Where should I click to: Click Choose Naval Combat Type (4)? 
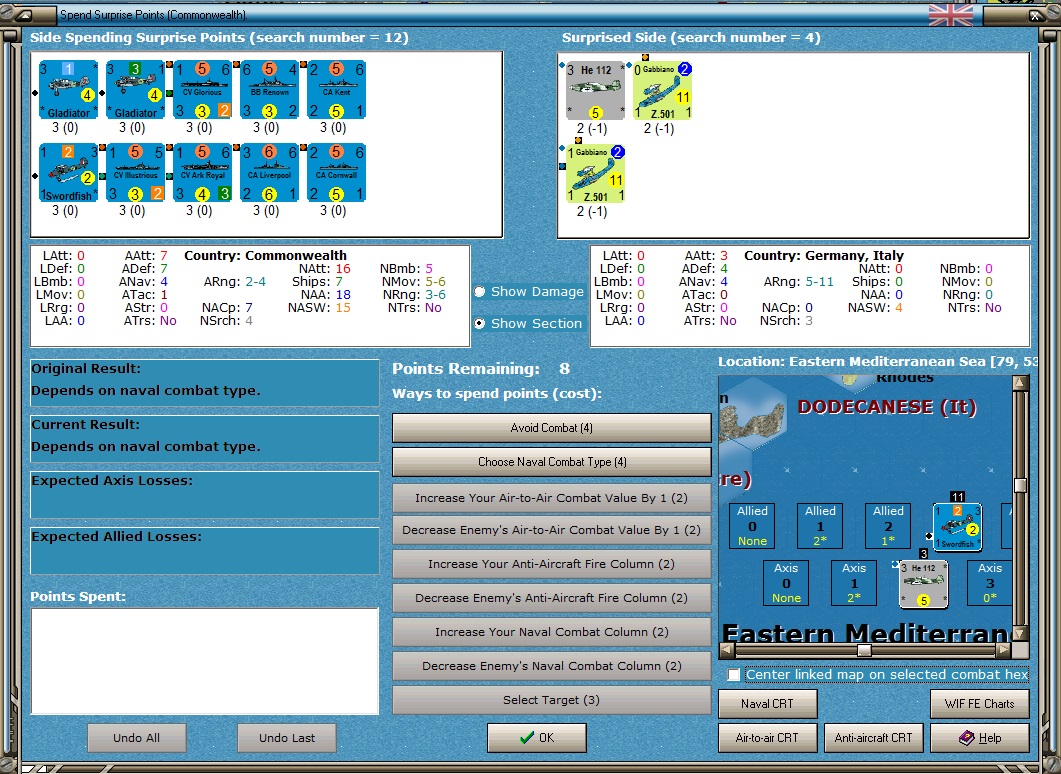pos(551,462)
